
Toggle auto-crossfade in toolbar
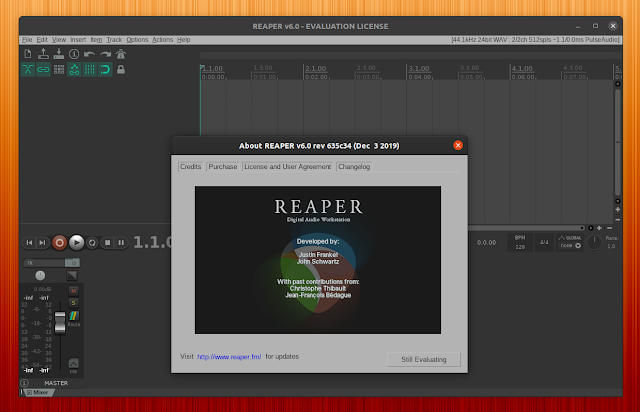pyautogui.click(x=28, y=69)
